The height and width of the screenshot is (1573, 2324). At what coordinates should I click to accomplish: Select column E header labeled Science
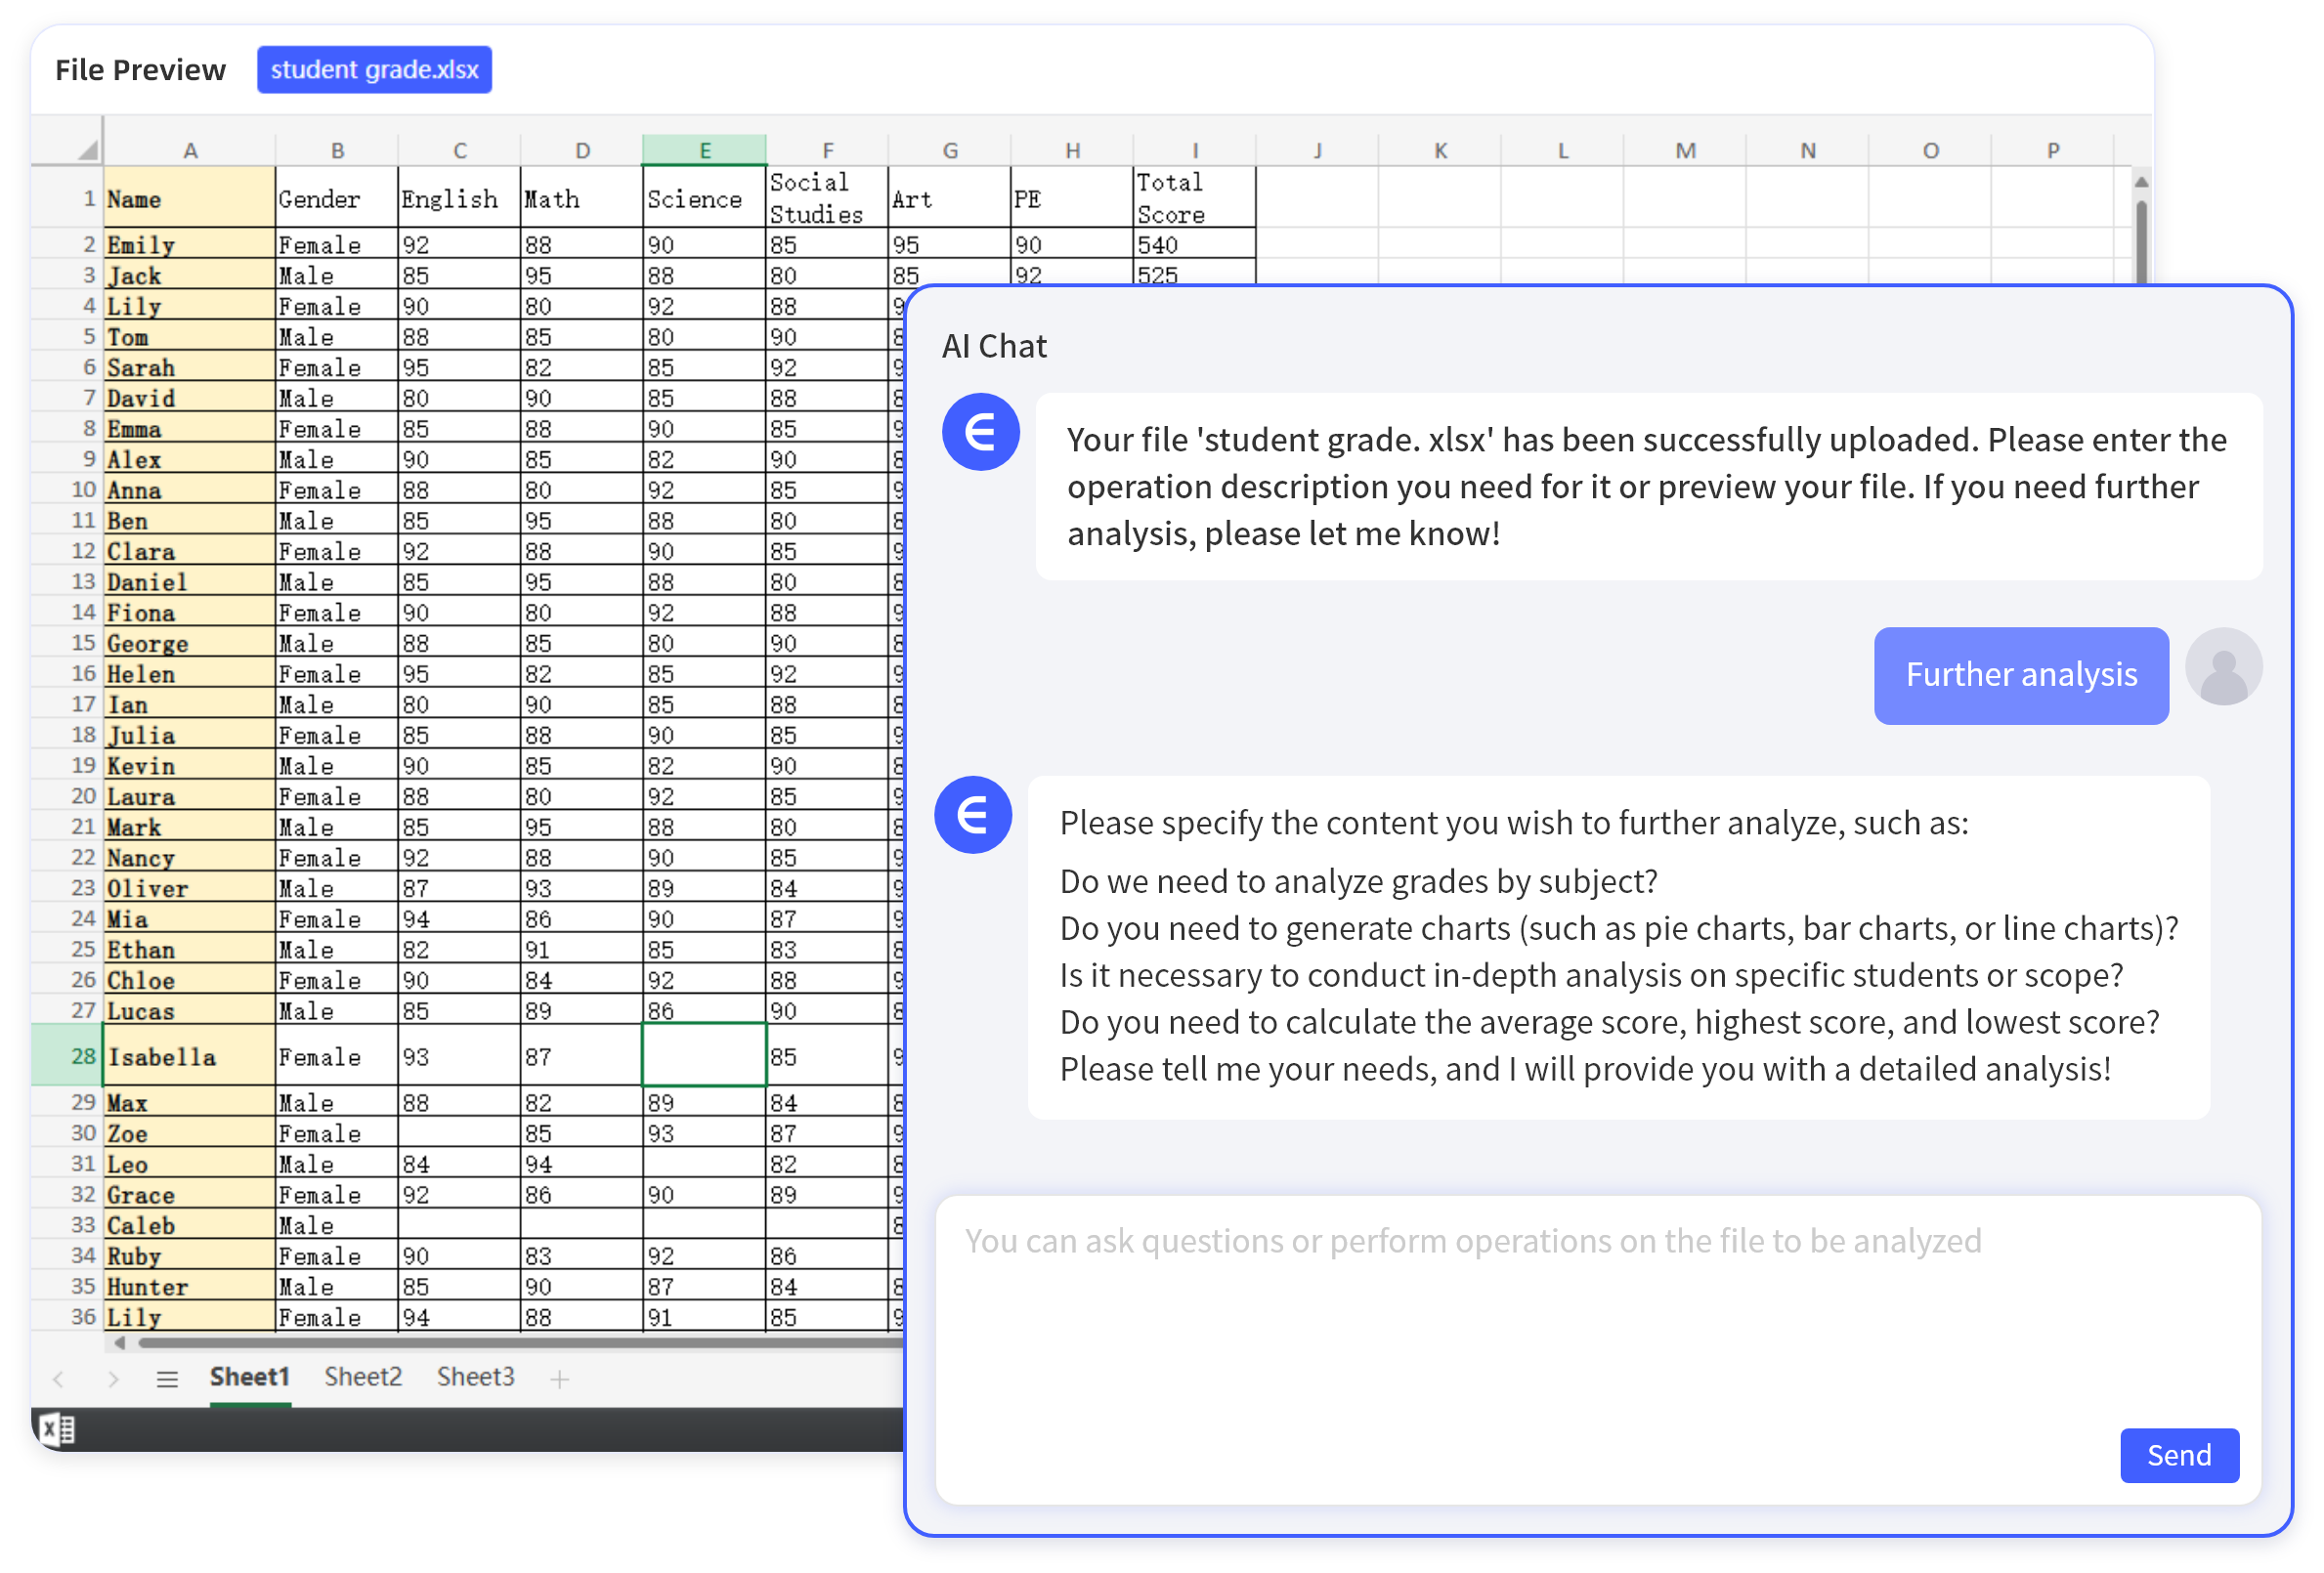tap(704, 148)
